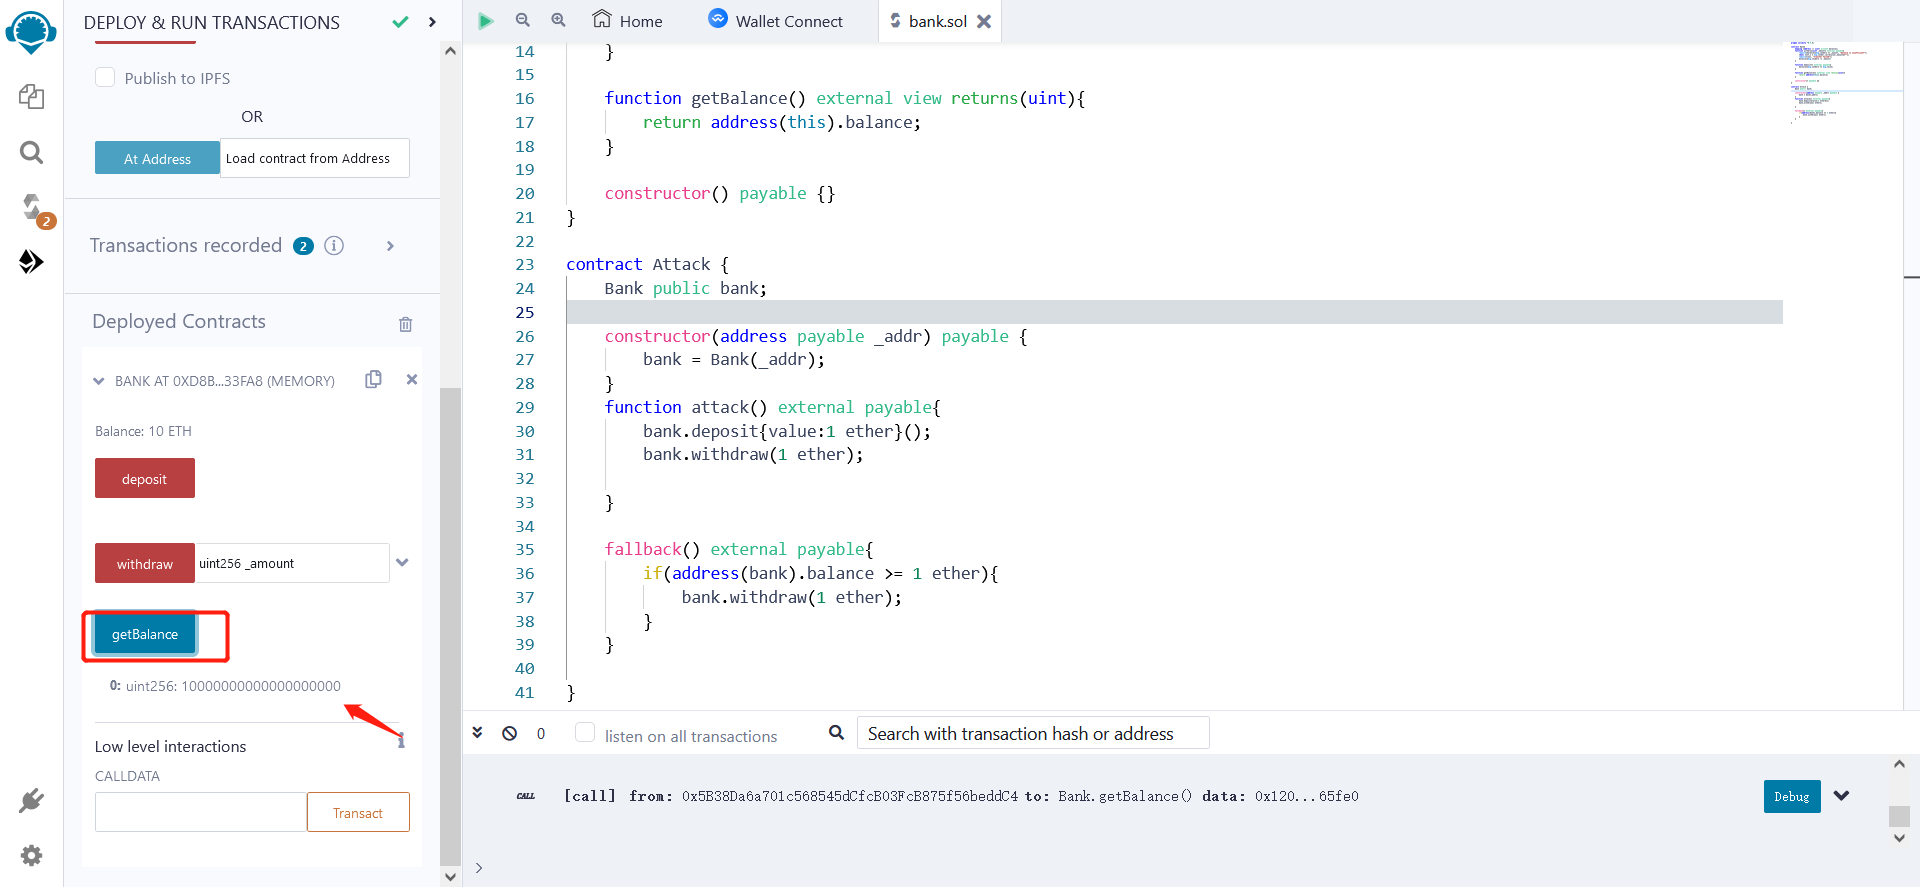This screenshot has height=887, width=1920.
Task: Switch to the Home tab
Action: click(627, 21)
